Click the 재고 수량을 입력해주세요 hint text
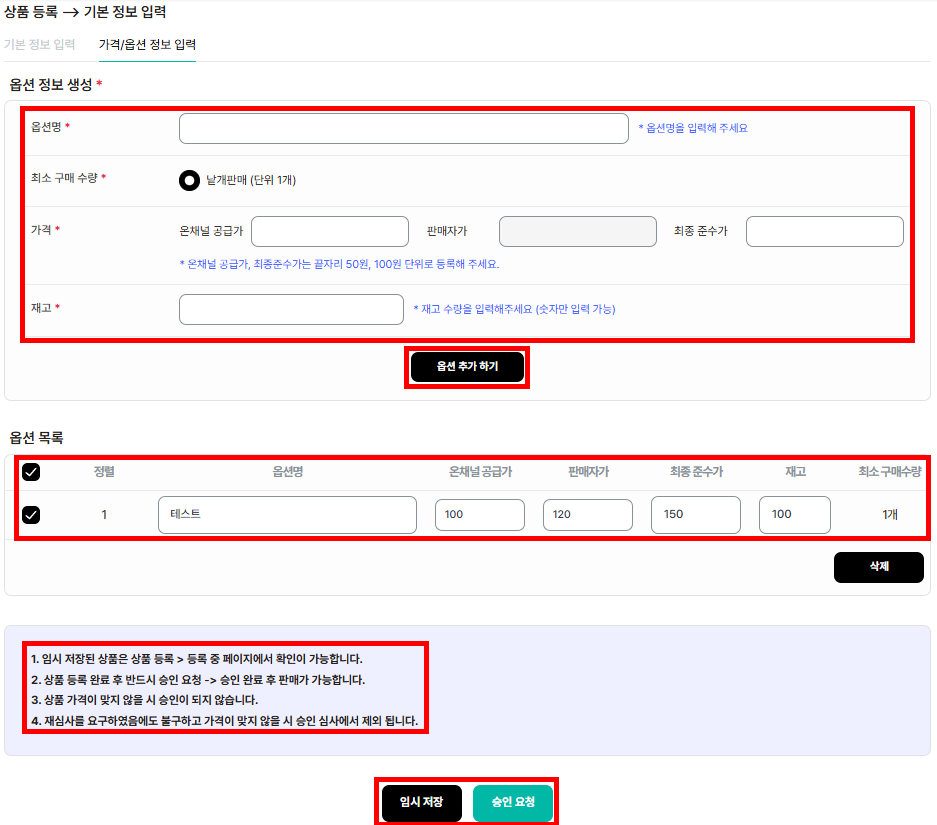 coord(515,309)
